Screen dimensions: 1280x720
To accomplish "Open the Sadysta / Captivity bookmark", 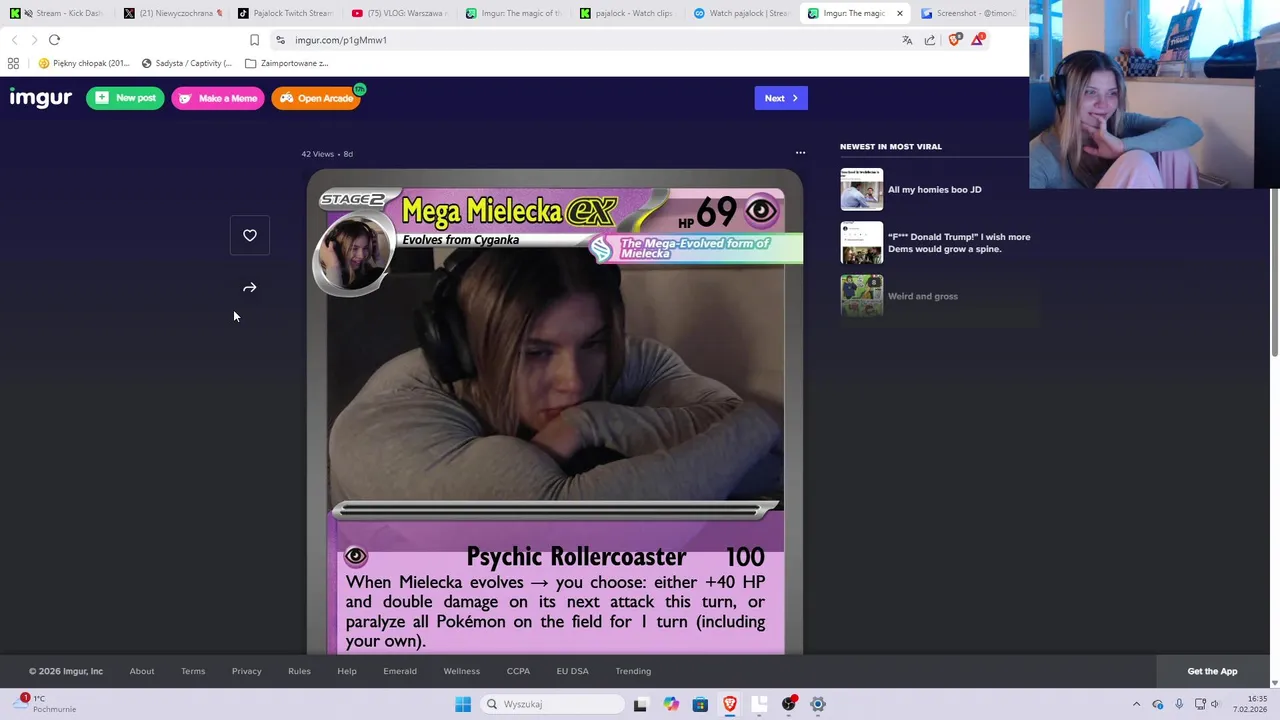I will [x=186, y=63].
